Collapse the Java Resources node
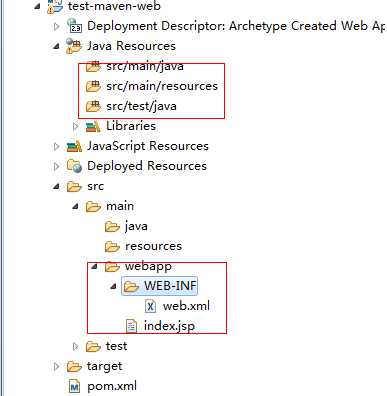Image resolution: width=387 pixels, height=396 pixels. [x=56, y=46]
